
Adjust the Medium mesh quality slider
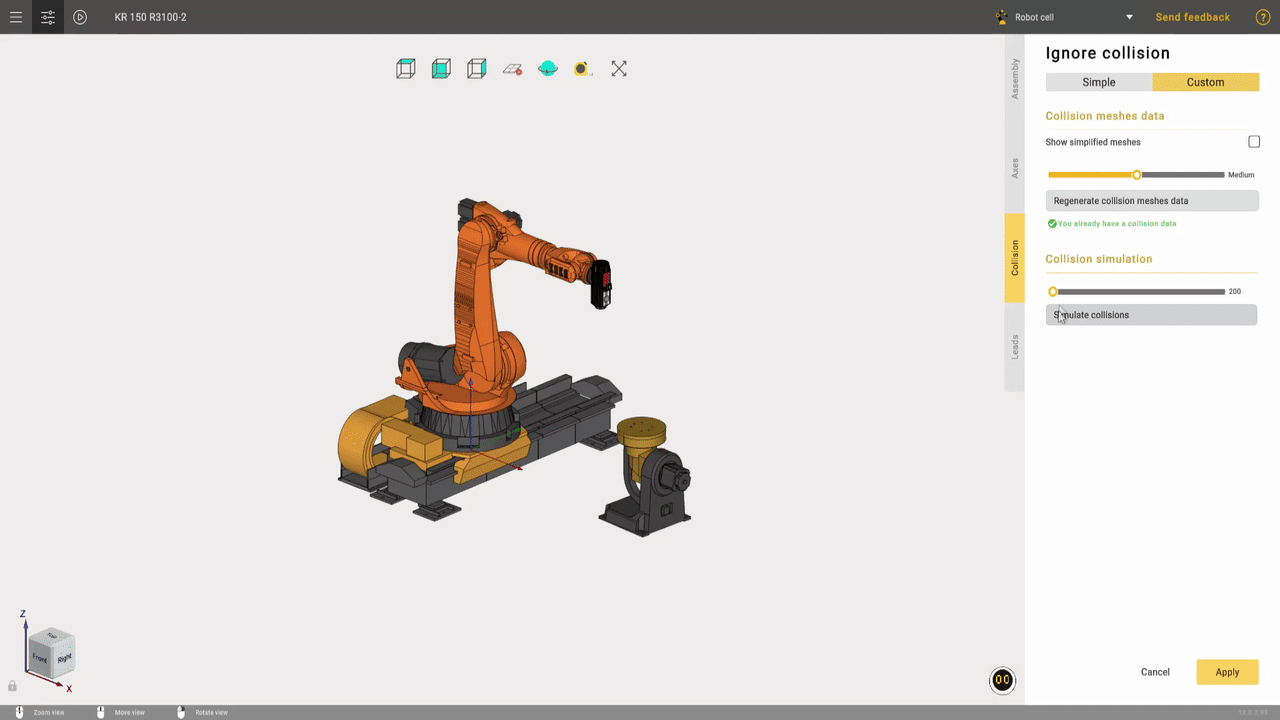(x=1136, y=174)
